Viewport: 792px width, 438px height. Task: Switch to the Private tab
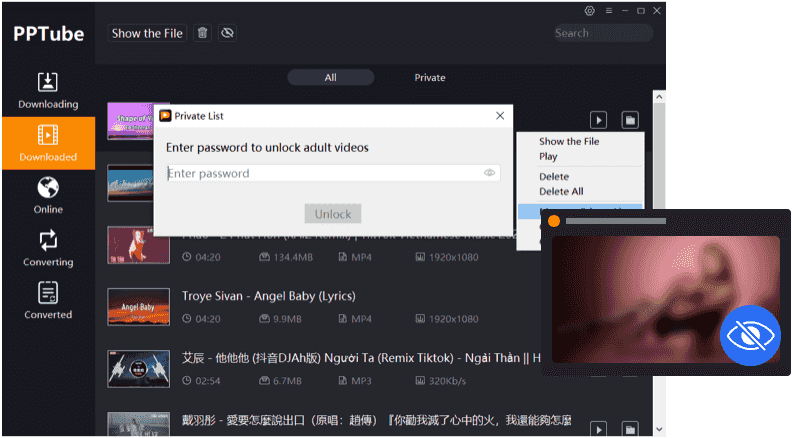(430, 78)
